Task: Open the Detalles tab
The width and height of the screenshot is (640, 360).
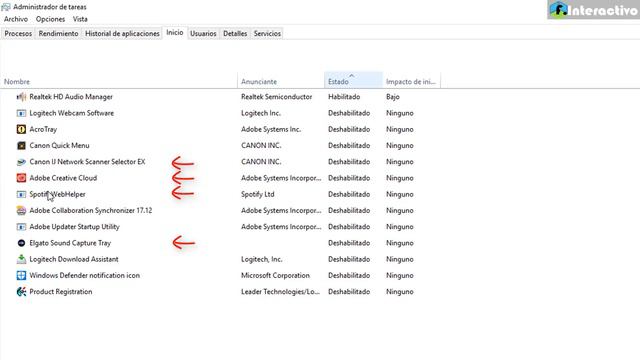Action: (235, 33)
